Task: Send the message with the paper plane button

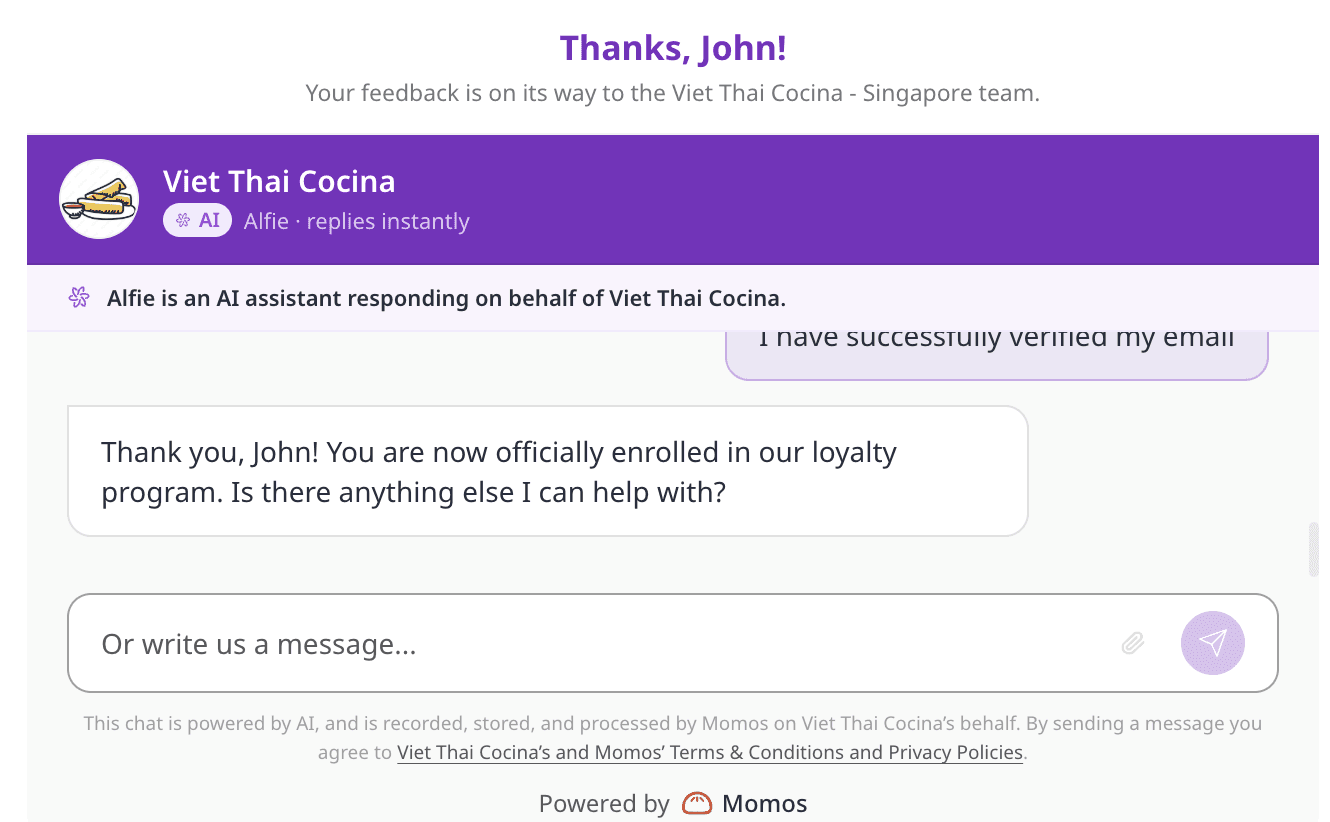Action: [1212, 643]
